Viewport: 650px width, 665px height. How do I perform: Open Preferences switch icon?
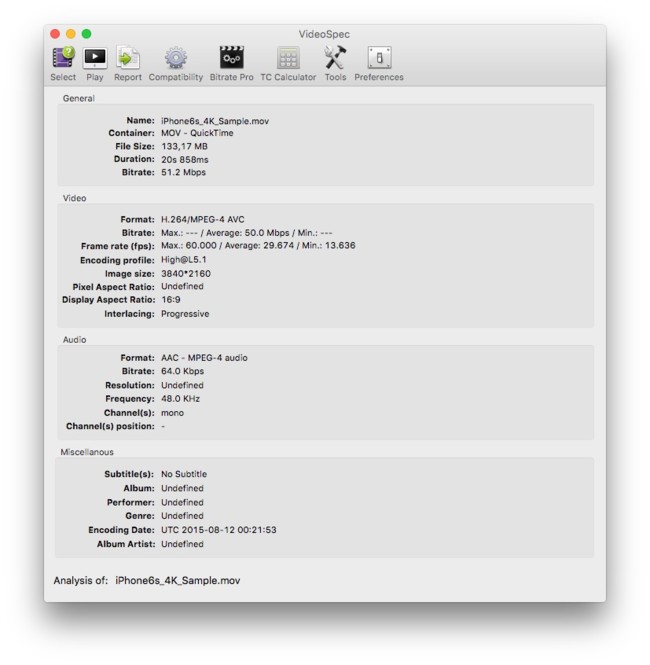coord(379,57)
